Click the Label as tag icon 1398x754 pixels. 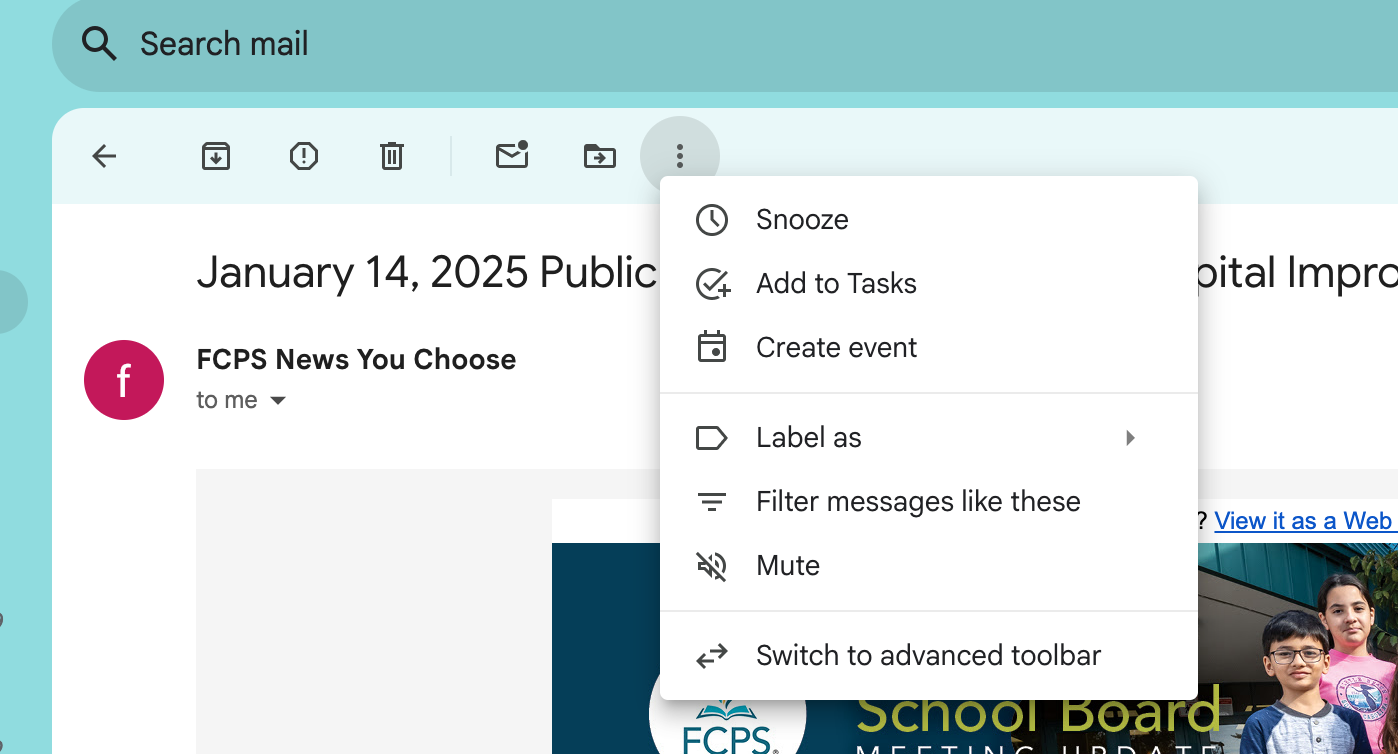pos(711,438)
